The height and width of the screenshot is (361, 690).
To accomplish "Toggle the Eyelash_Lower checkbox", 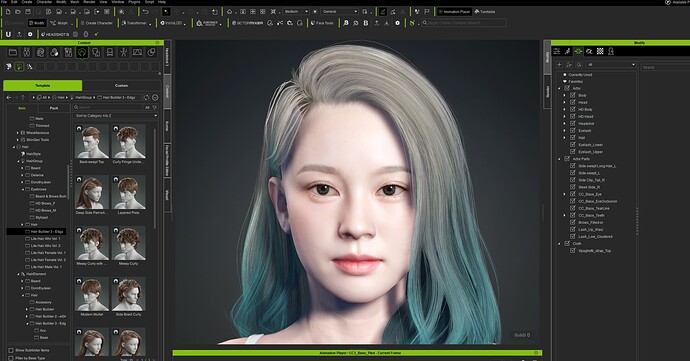I will (573, 144).
